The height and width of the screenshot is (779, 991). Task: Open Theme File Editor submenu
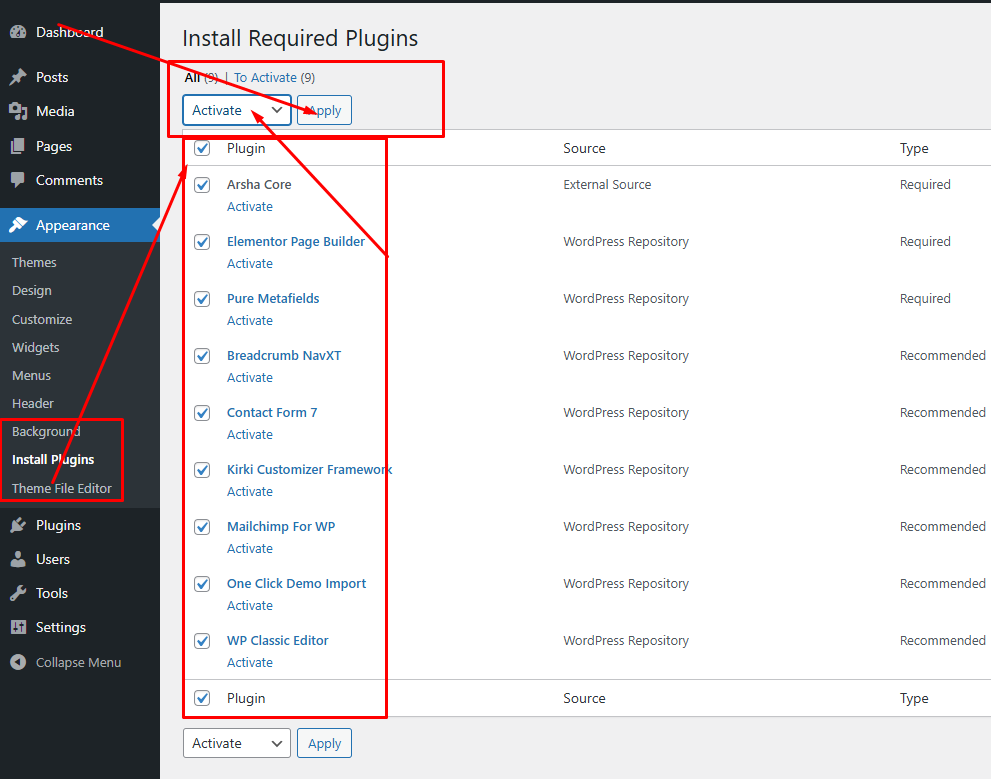coord(61,488)
